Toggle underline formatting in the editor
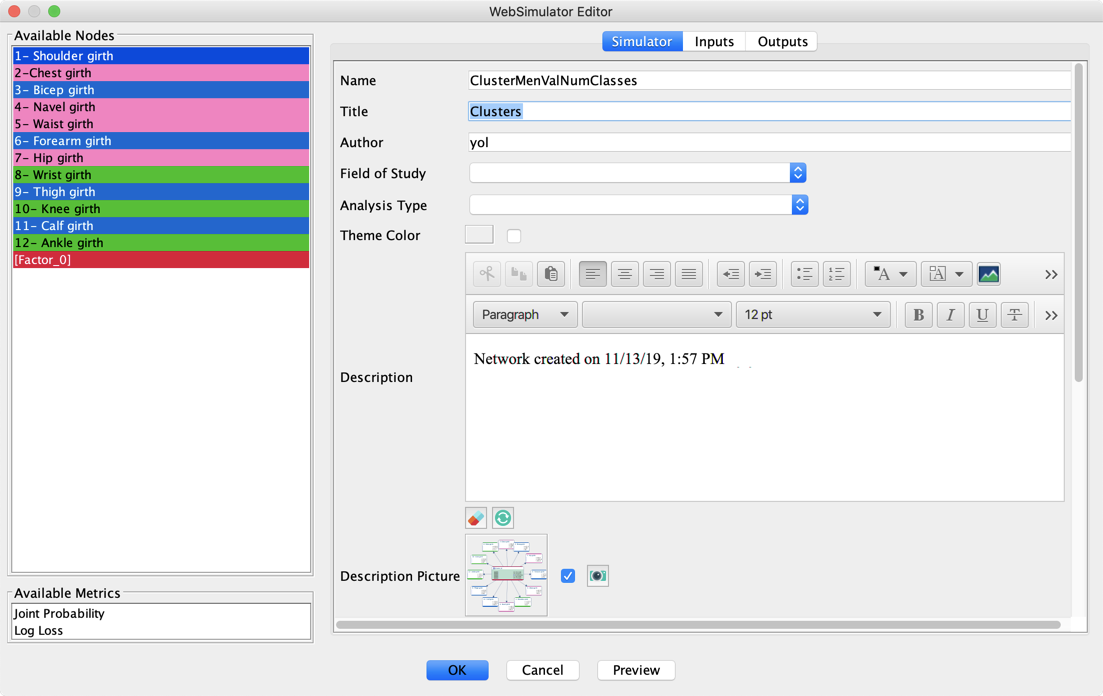Viewport: 1103px width, 696px height. pyautogui.click(x=982, y=315)
